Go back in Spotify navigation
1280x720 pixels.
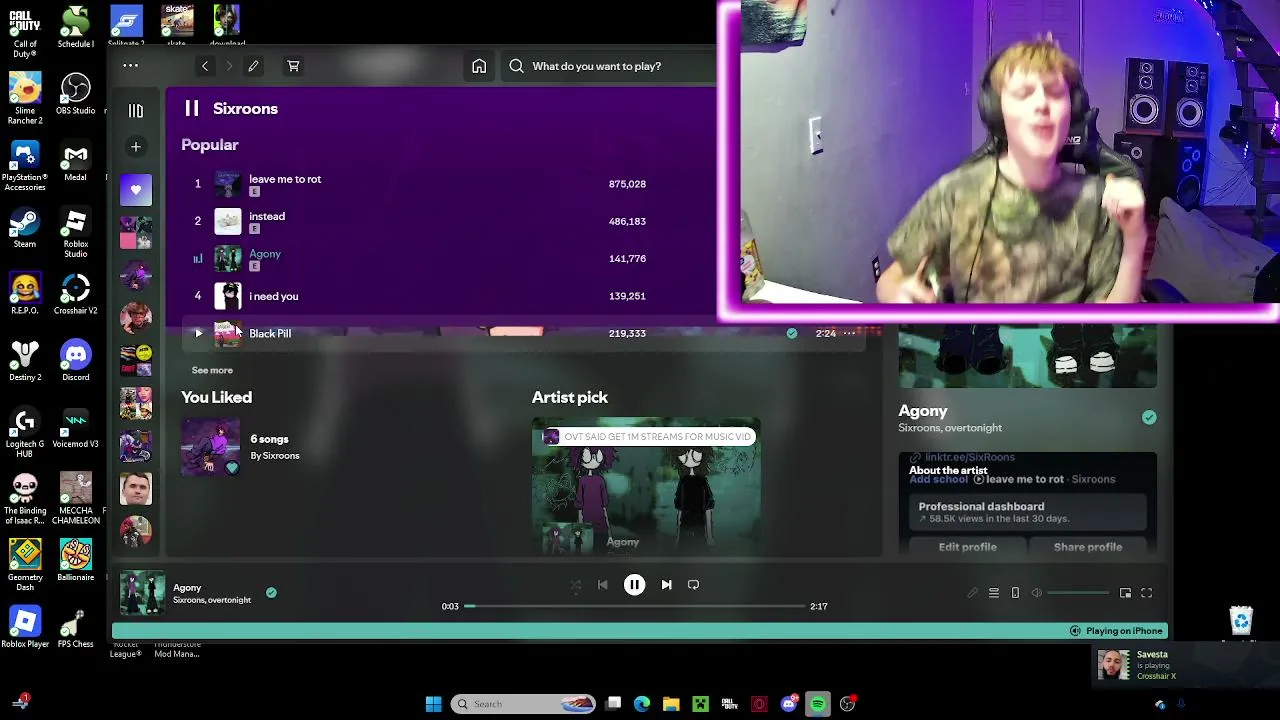click(205, 66)
